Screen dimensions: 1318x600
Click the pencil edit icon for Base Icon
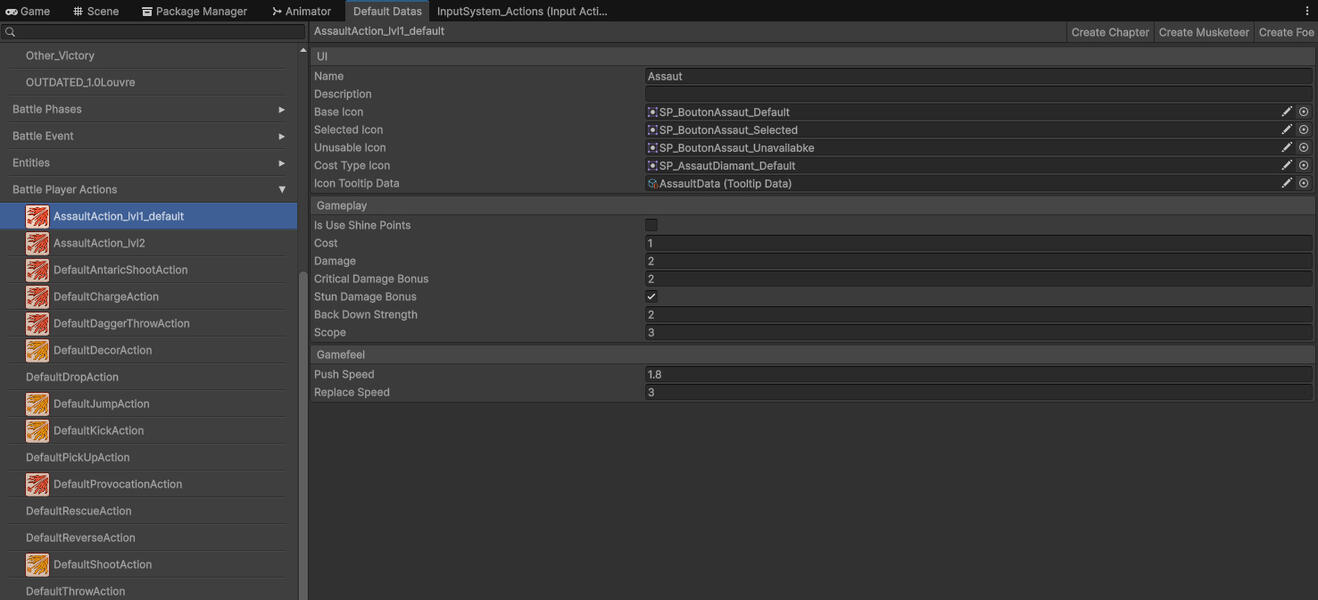pyautogui.click(x=1287, y=112)
